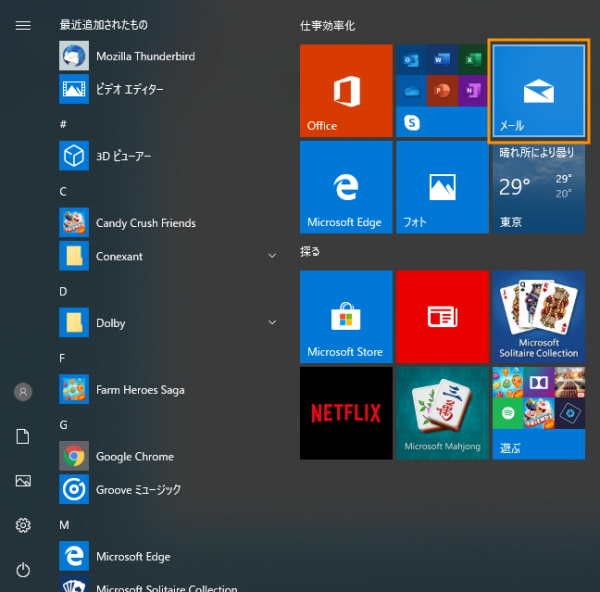Open Pictures from the left rail
Image resolution: width=600 pixels, height=592 pixels.
click(x=23, y=481)
